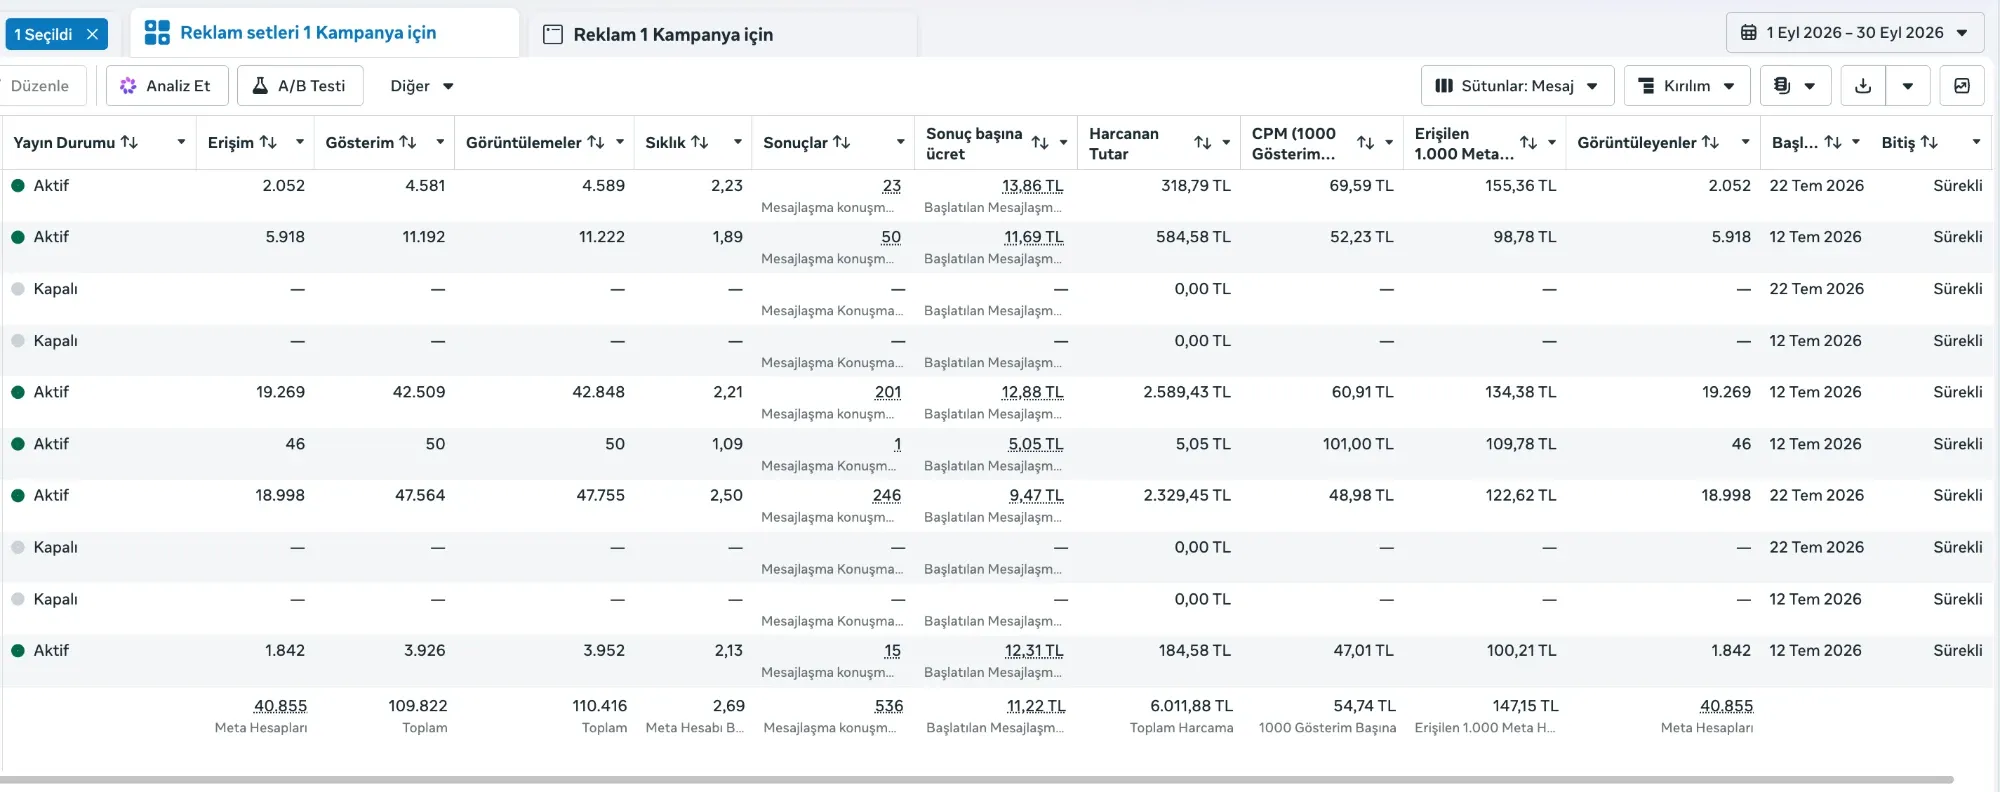Click cost per result 13,86 TL
Screen dimensions: 2000x792
[1033, 186]
